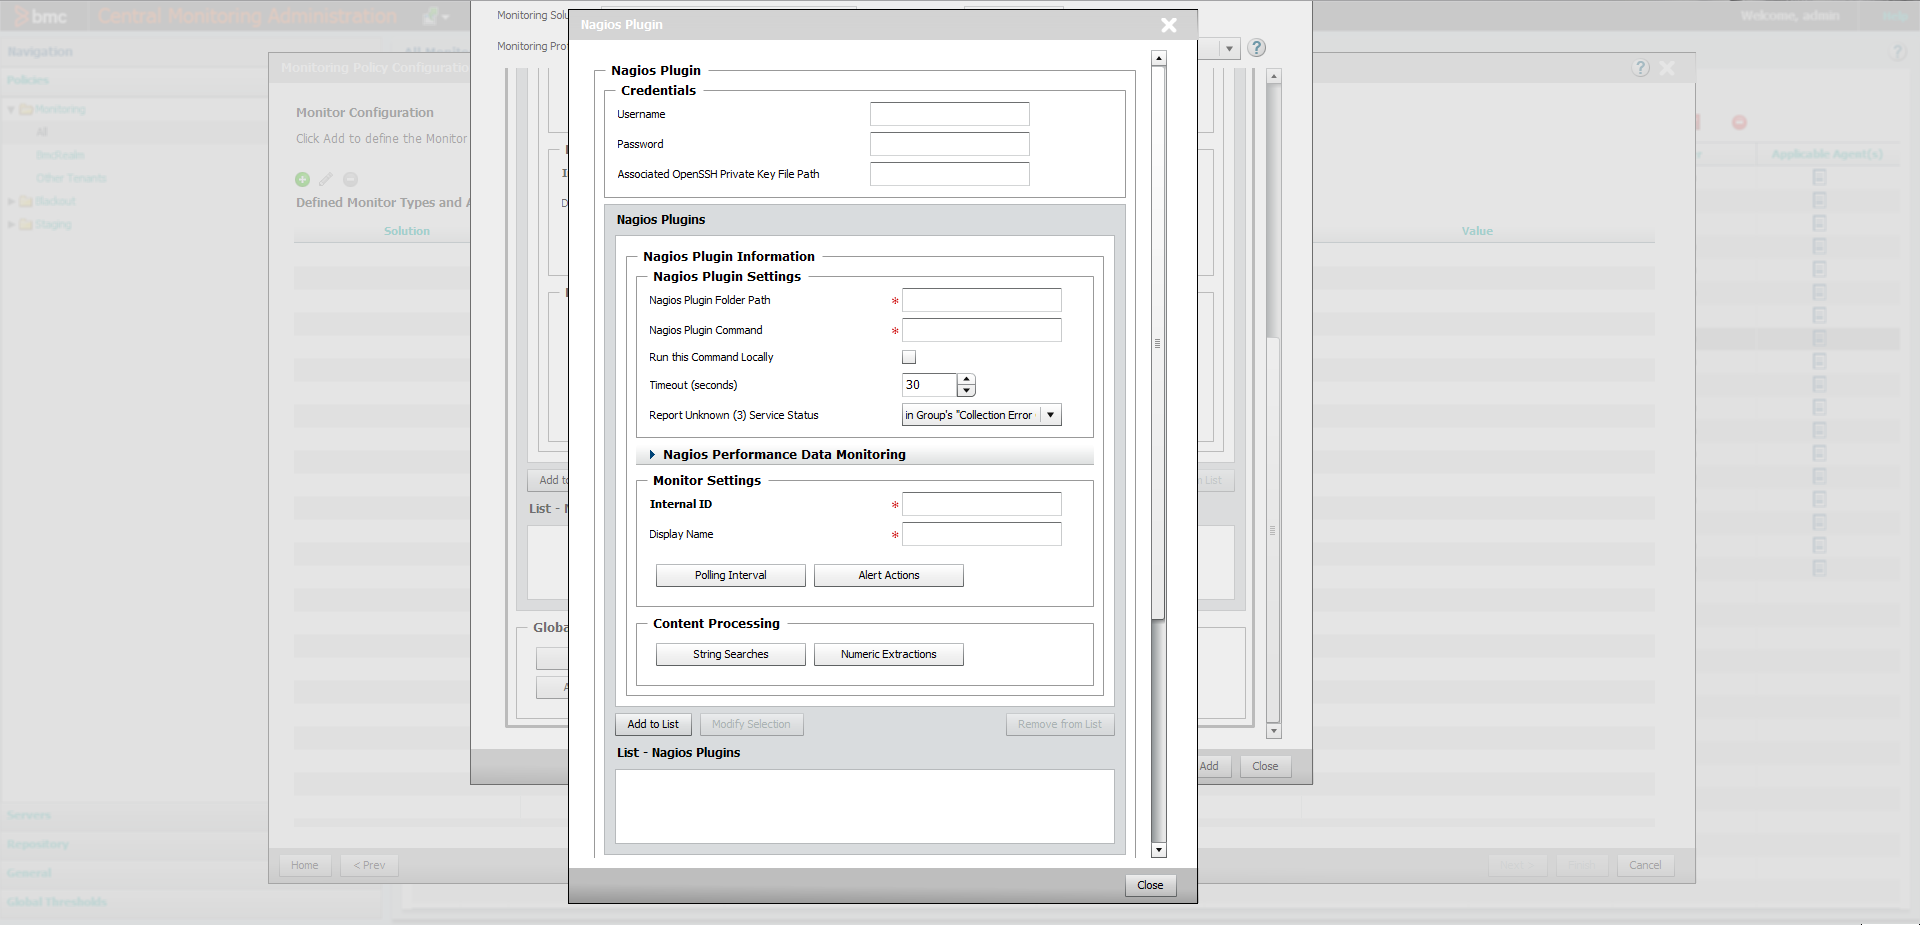Click pencil edit monitor icon
The image size is (1920, 925).
[x=326, y=179]
